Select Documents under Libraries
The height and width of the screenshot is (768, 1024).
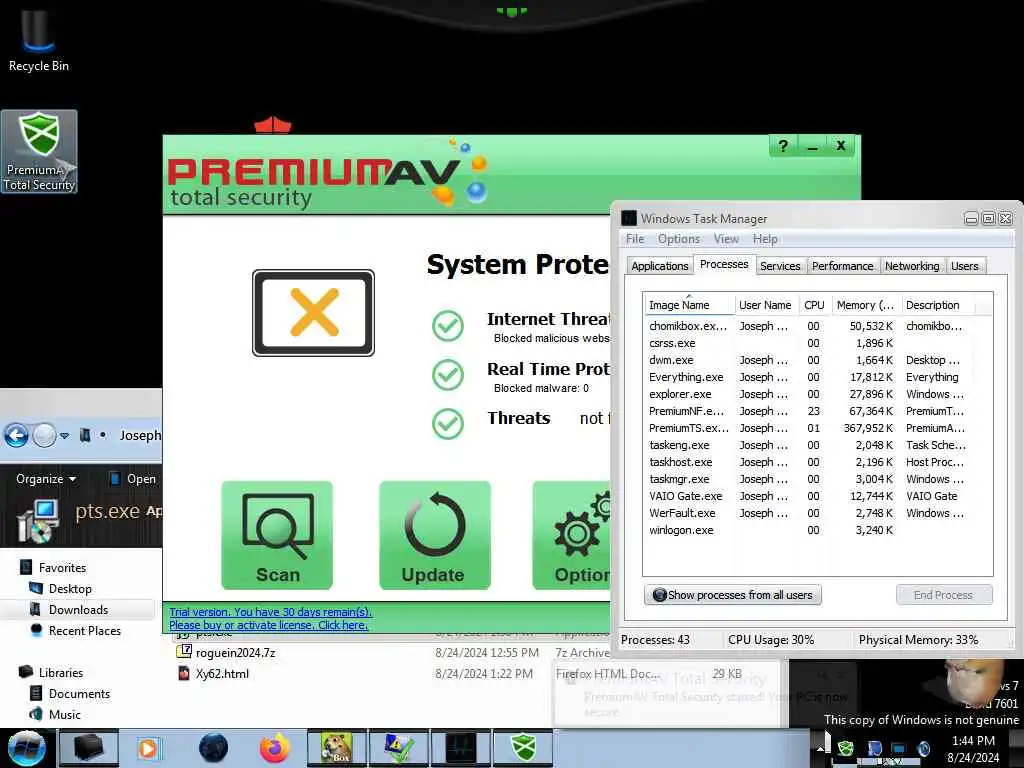[79, 693]
